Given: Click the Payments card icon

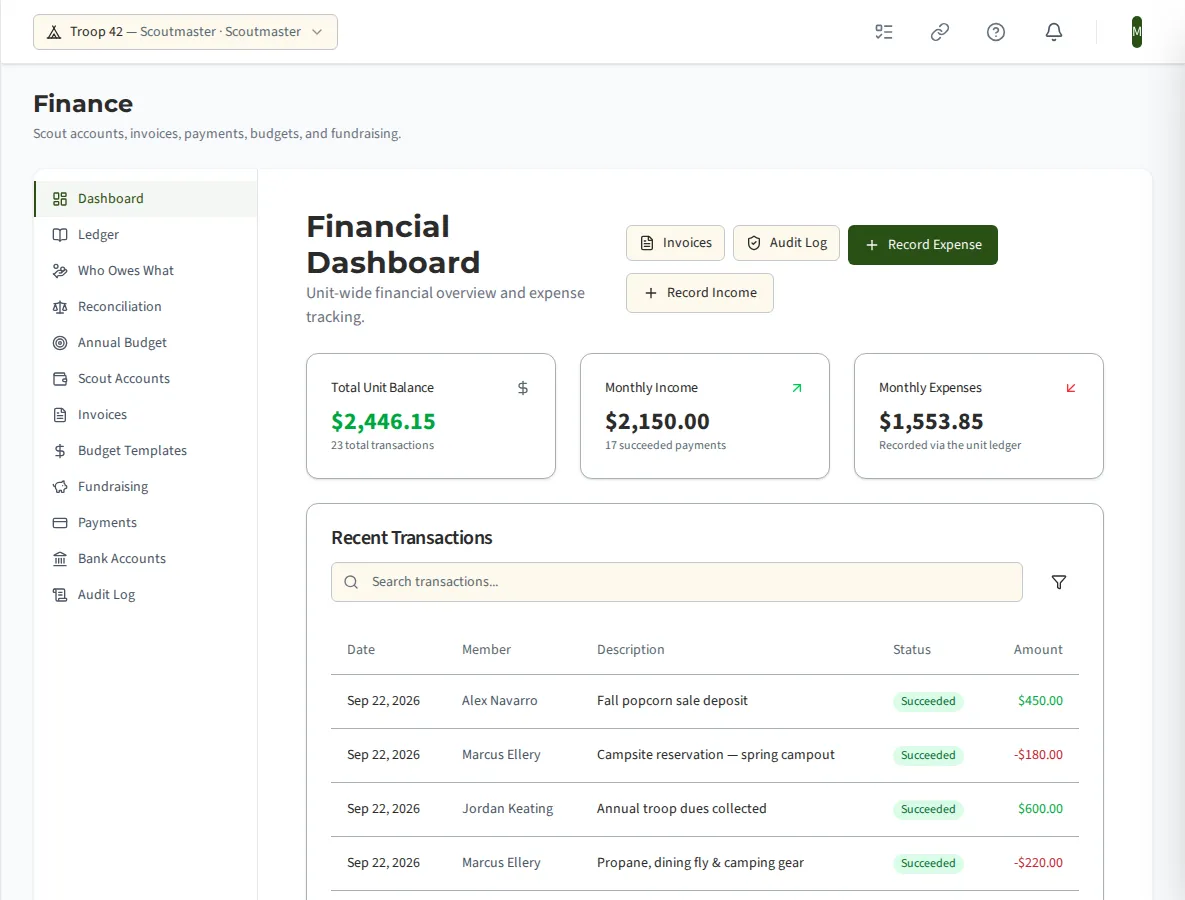Looking at the screenshot, I should click(x=60, y=523).
